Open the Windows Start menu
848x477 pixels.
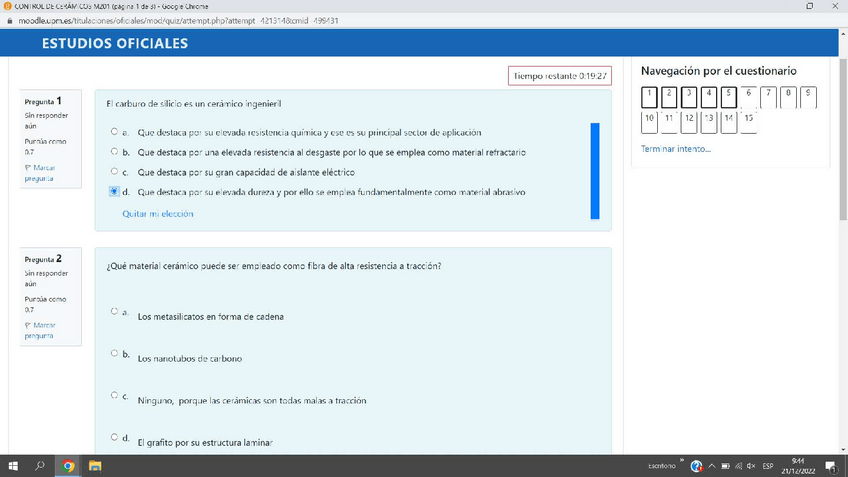13,466
